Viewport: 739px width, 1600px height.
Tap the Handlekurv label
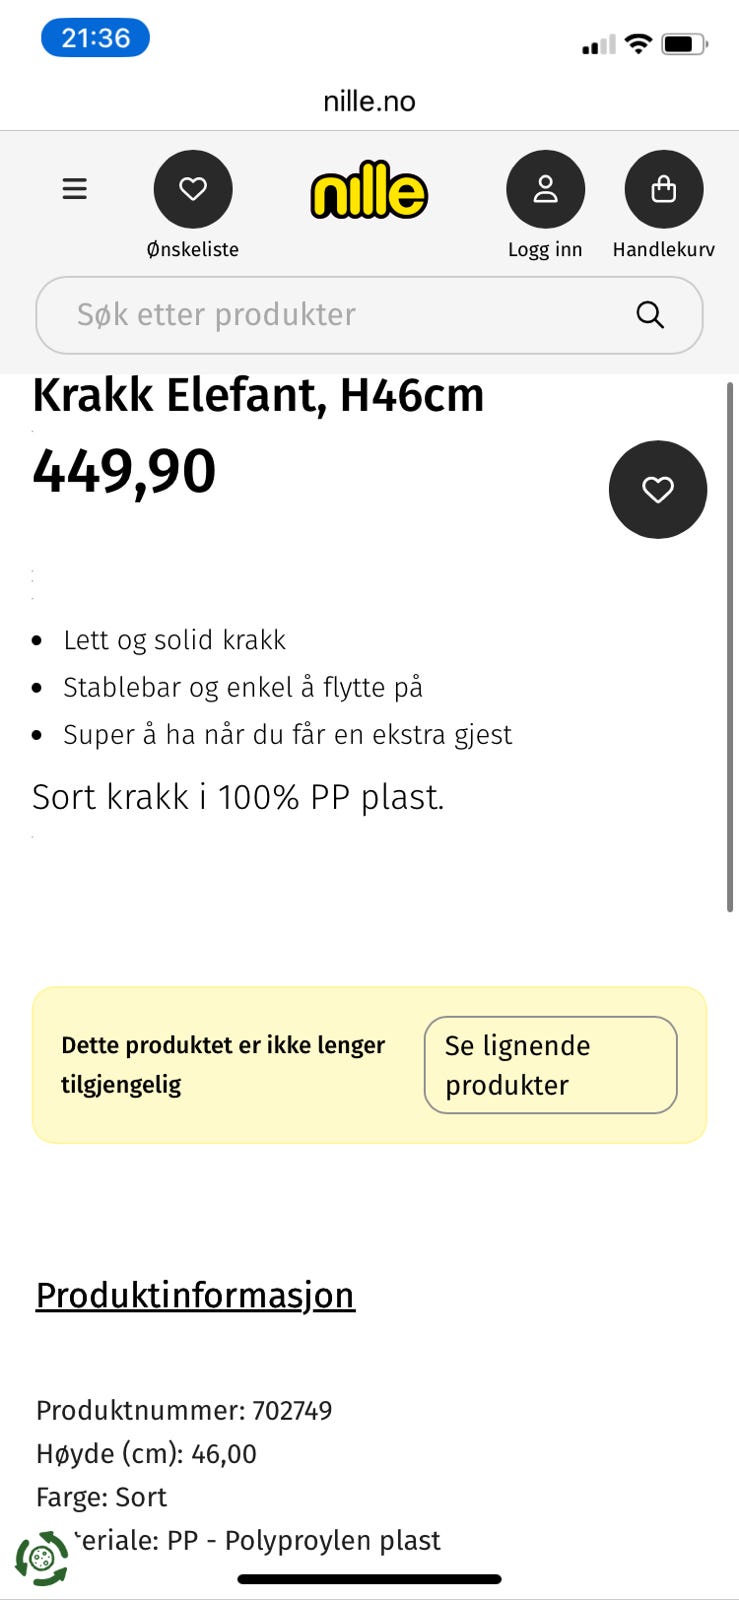[663, 250]
